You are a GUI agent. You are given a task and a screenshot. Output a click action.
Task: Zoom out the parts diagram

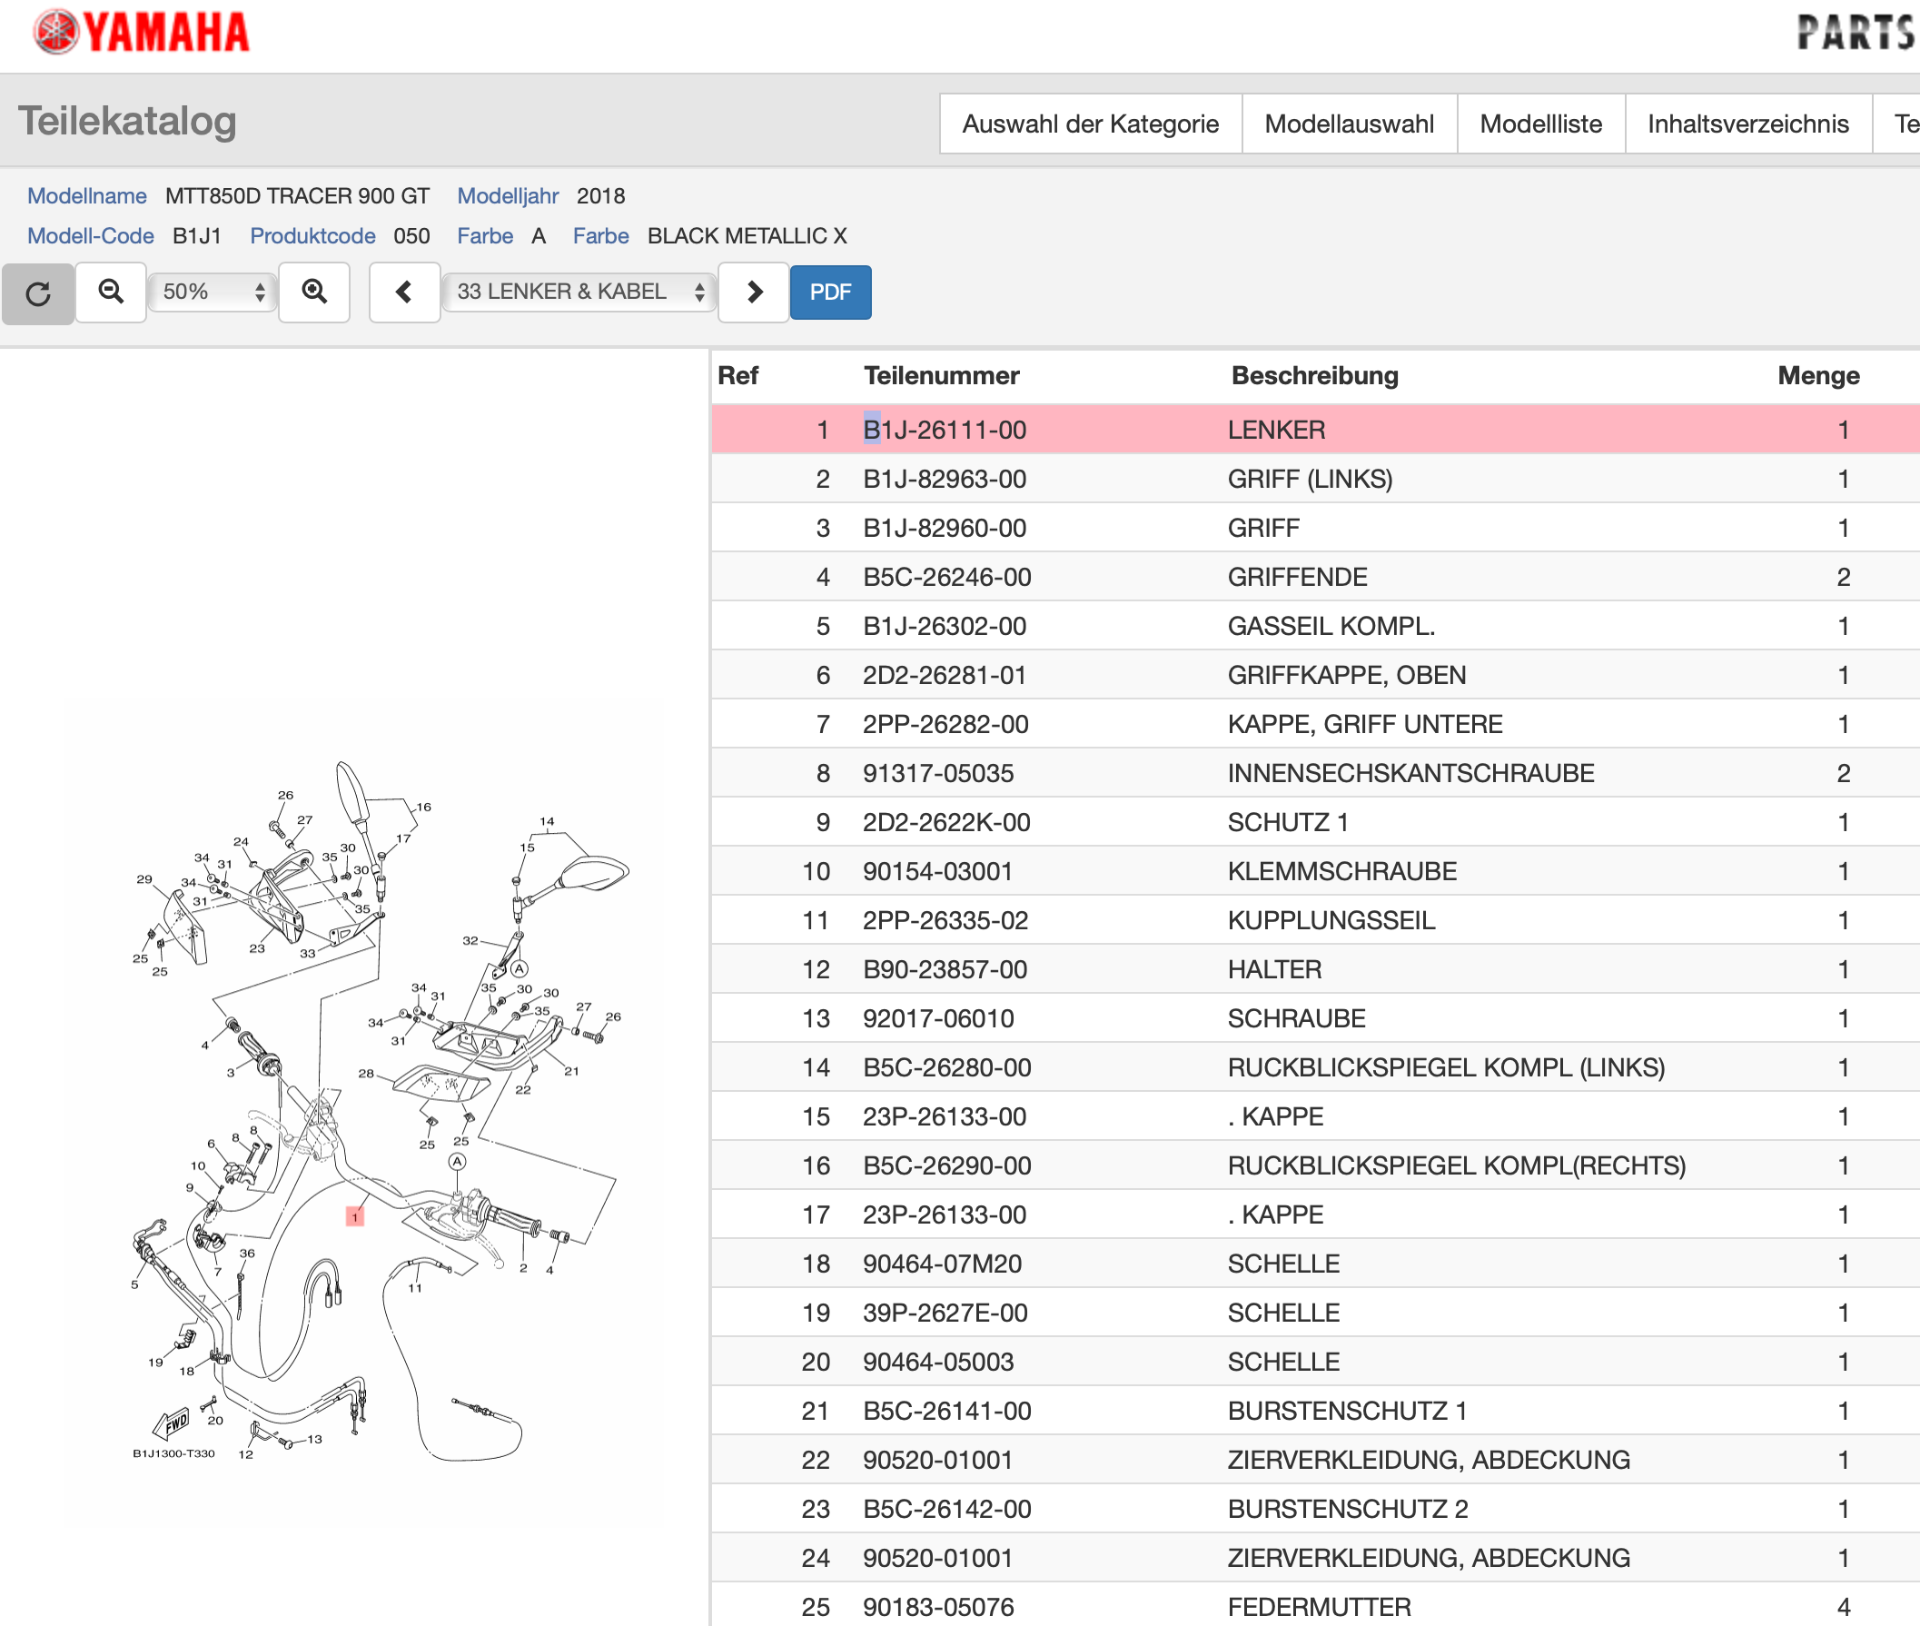point(111,292)
